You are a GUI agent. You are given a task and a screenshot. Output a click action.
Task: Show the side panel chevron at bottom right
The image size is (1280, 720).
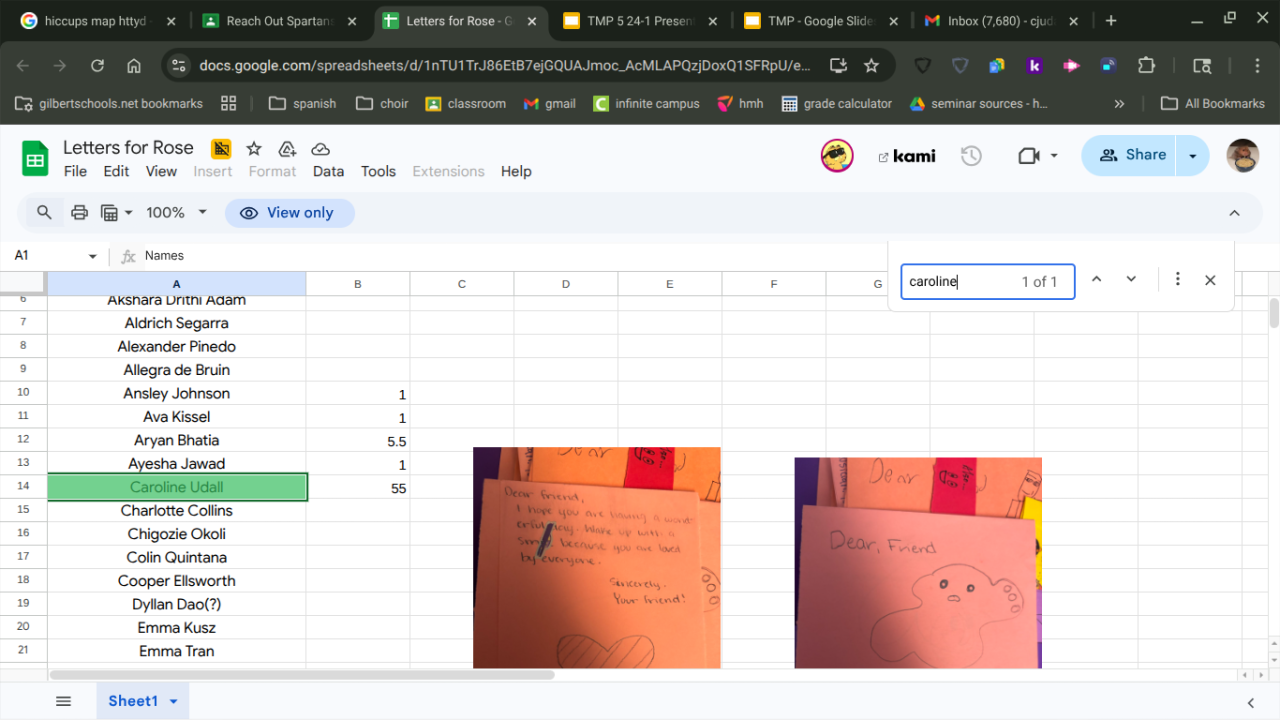tap(1250, 702)
